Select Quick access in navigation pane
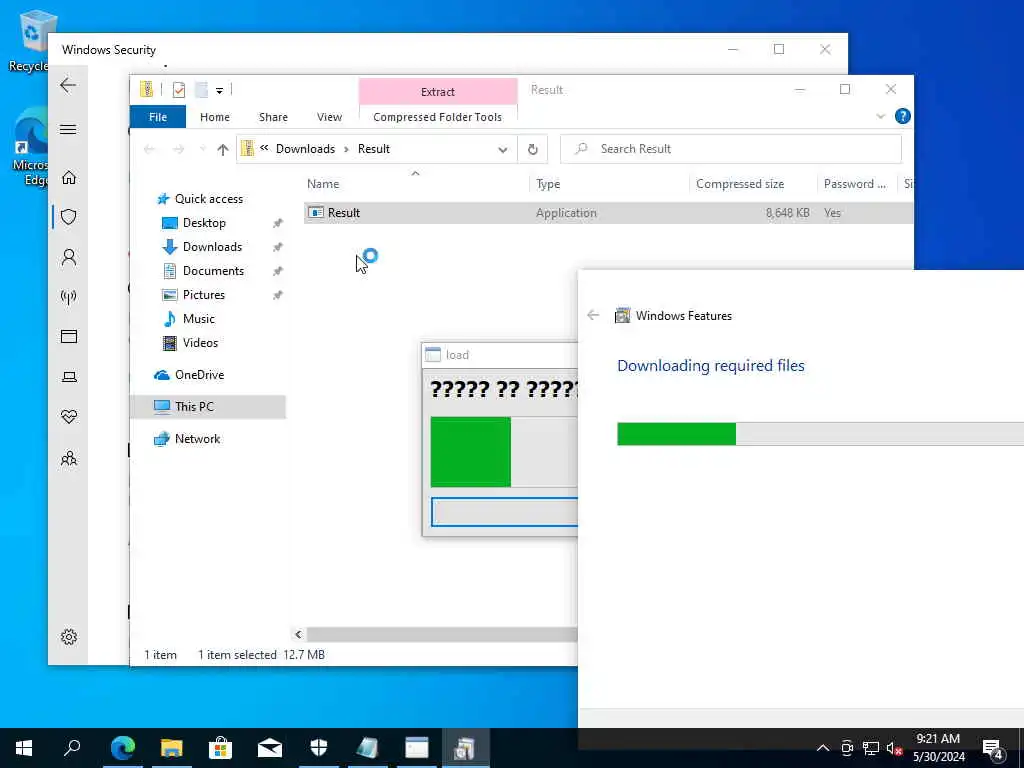Screen dimensions: 1024x768 coord(208,199)
